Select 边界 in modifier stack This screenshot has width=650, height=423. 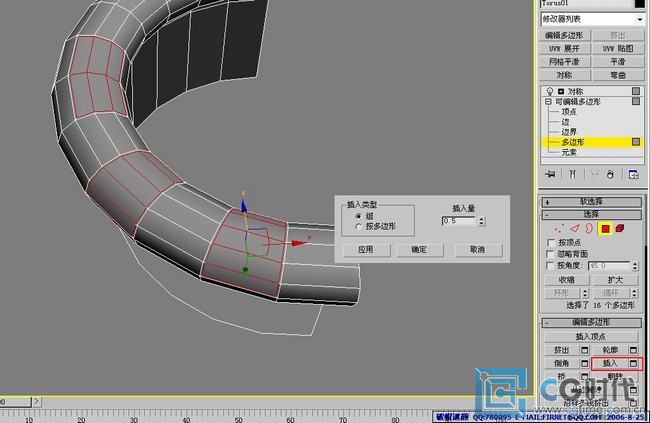pos(569,132)
